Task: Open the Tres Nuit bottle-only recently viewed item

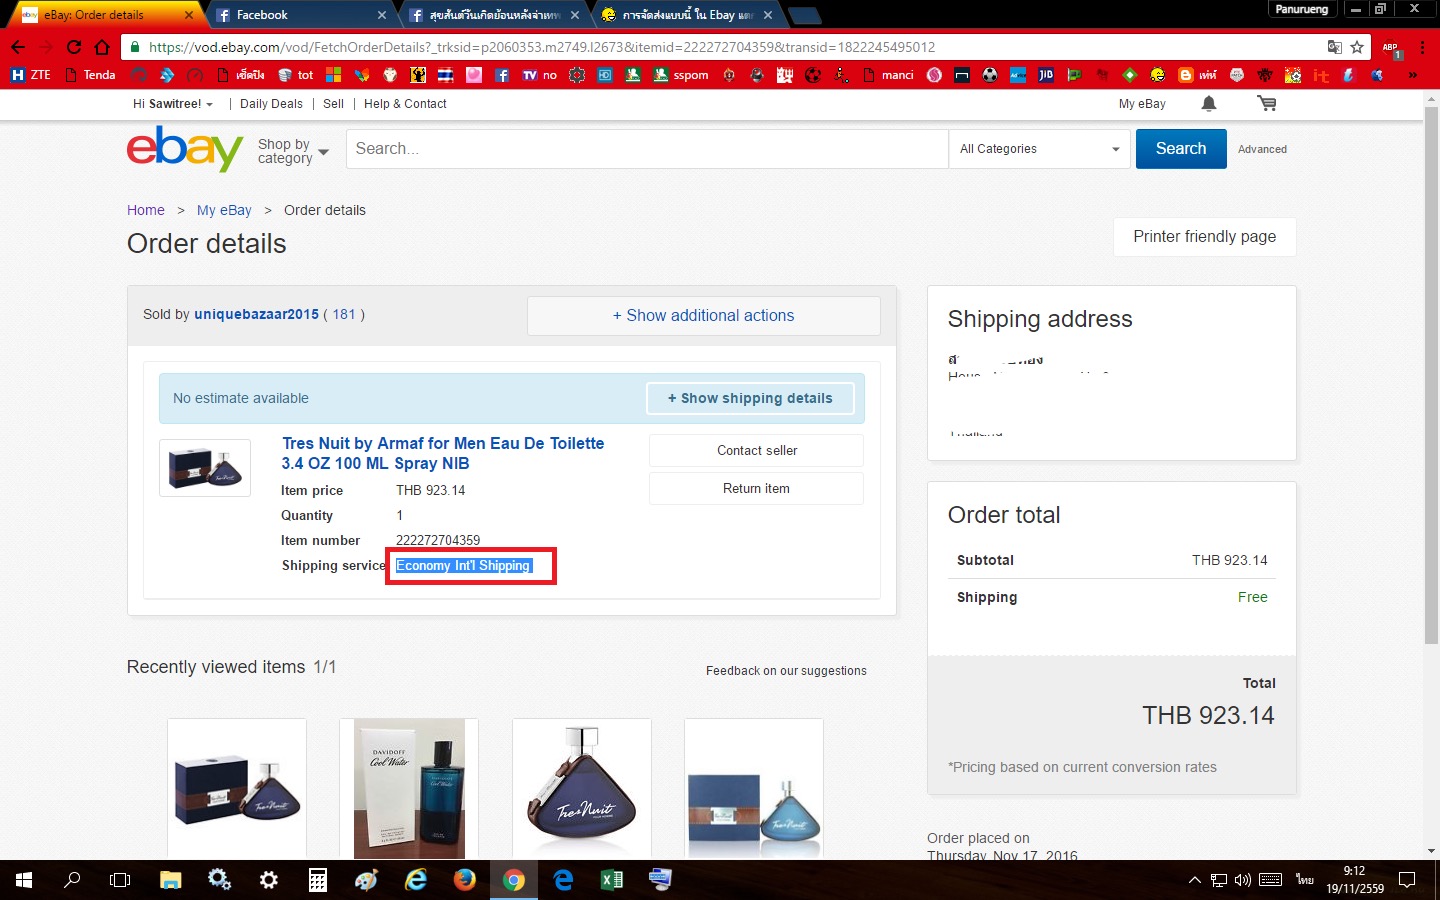Action: point(582,788)
